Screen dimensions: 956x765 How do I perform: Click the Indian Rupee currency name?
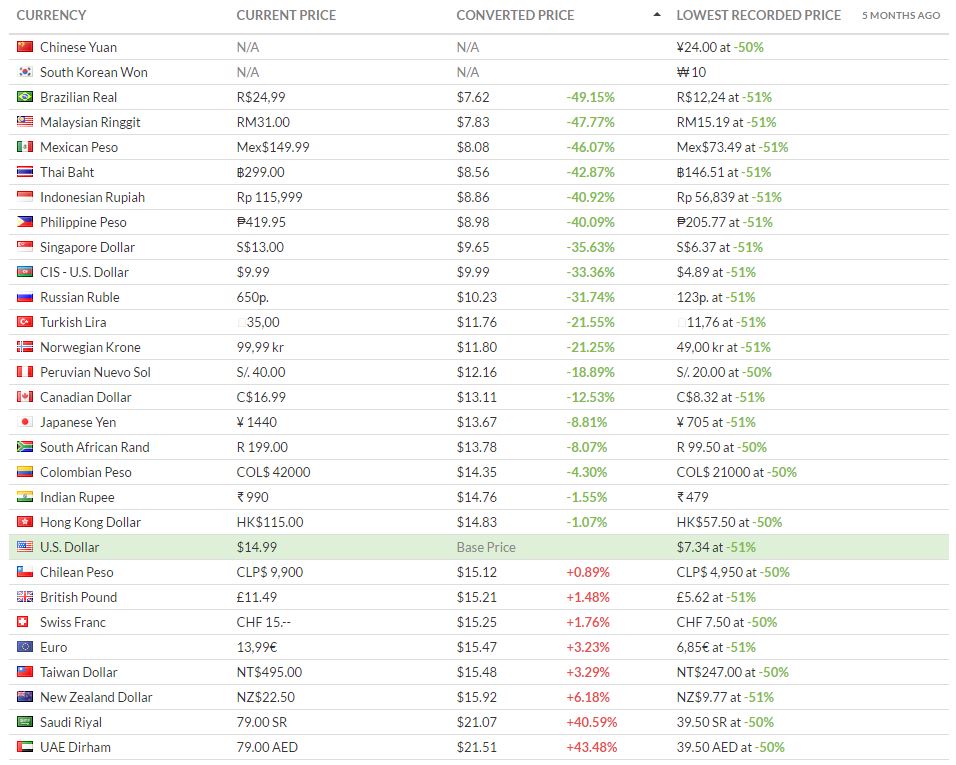click(x=77, y=497)
